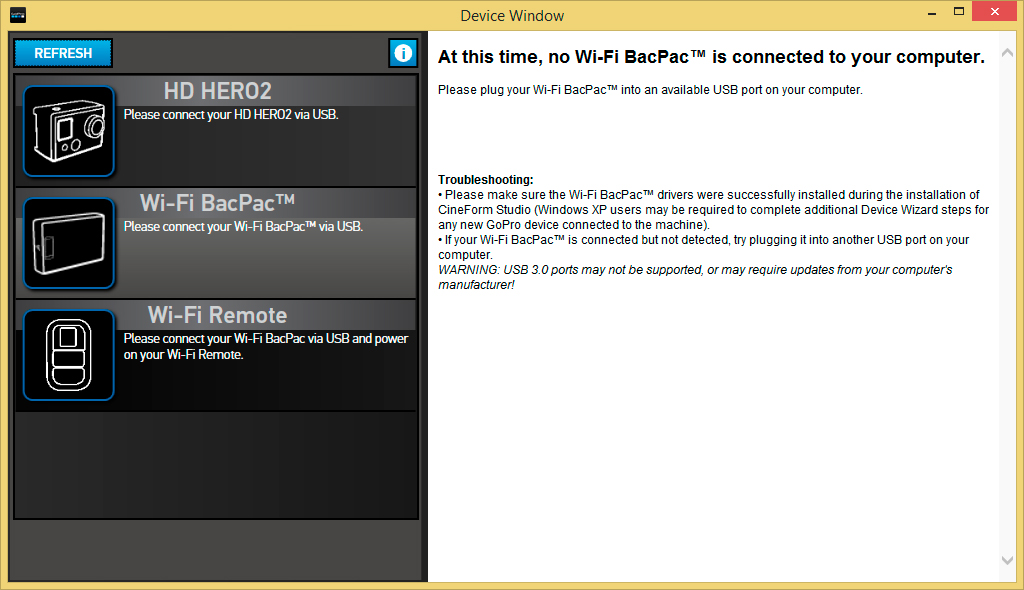Viewport: 1024px width, 590px height.
Task: Click 'Please plug your Wi-Fi BacPac™' instruction line
Action: coord(650,90)
